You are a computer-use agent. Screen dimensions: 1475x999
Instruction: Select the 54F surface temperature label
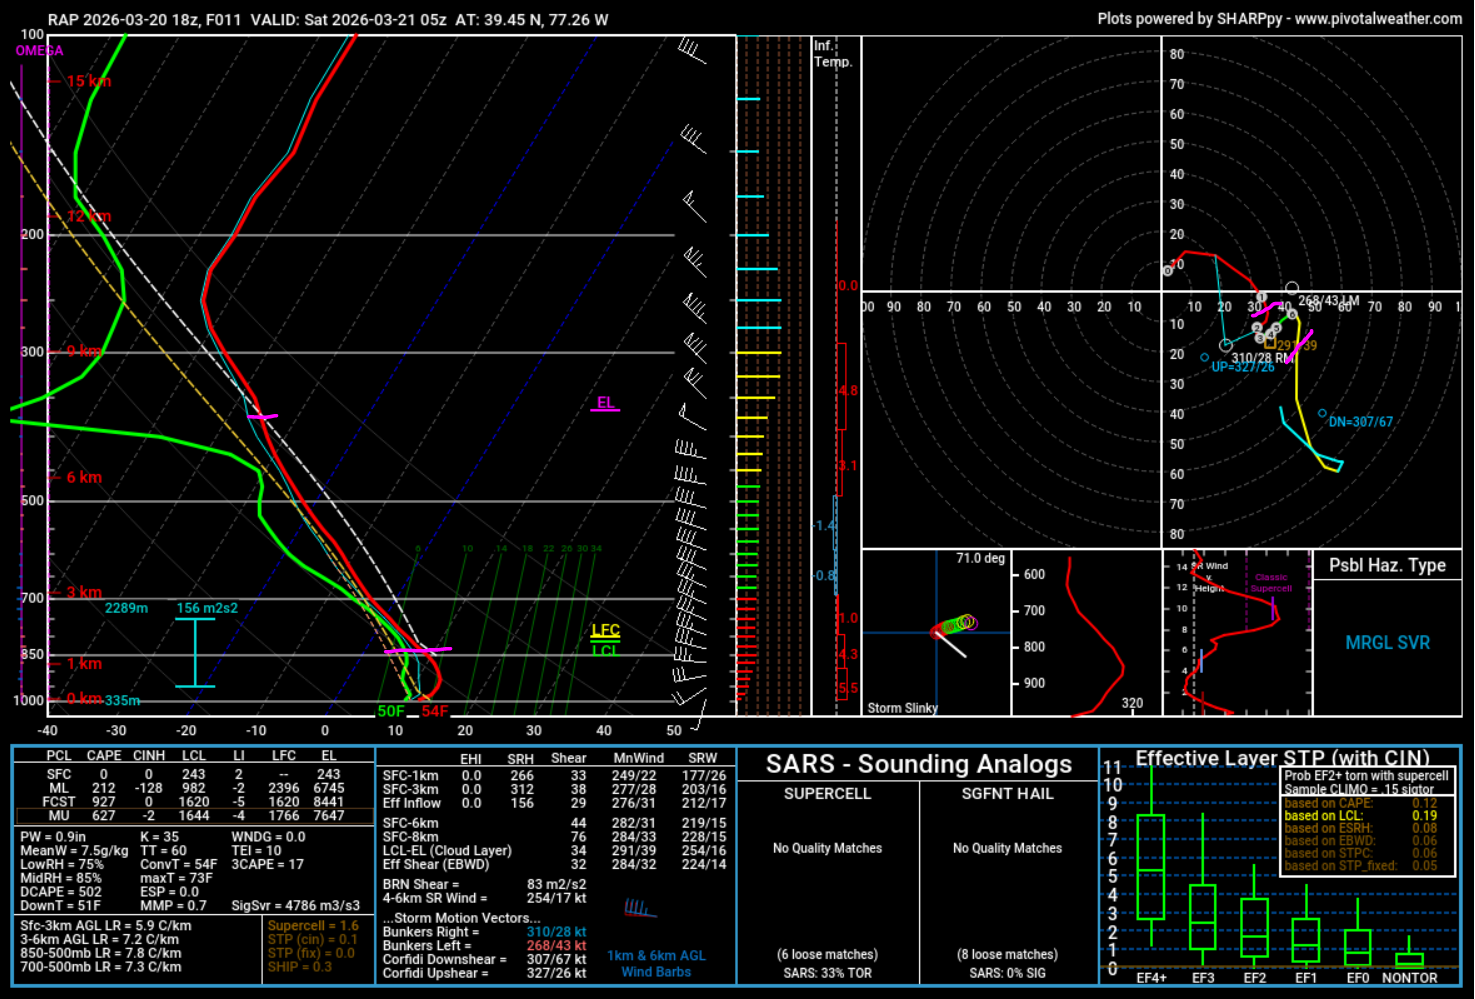pos(435,712)
